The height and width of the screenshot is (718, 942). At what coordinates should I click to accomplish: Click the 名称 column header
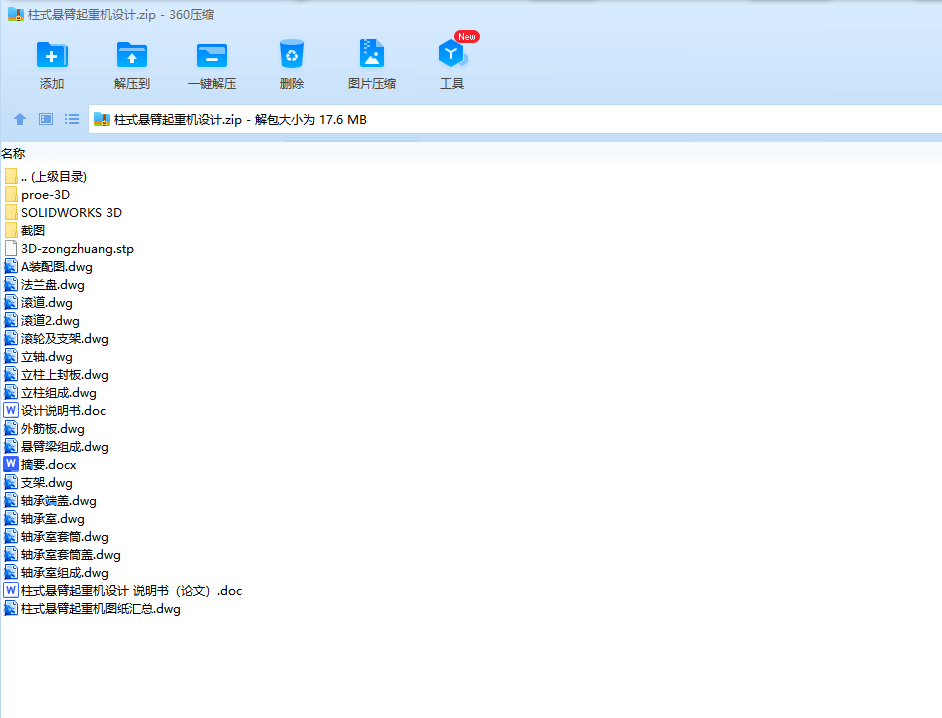[x=13, y=154]
